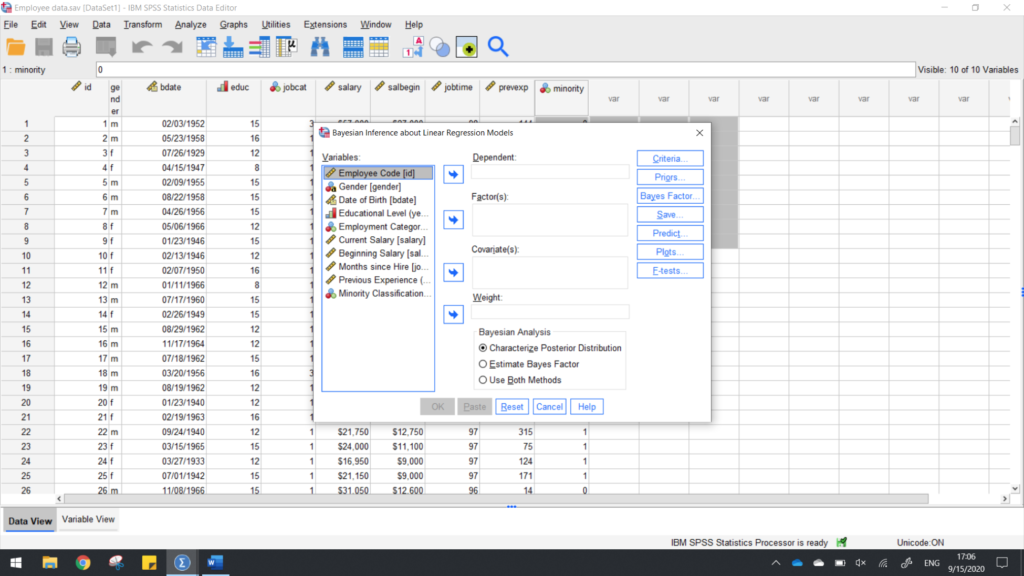Open Use Variable Sets toolbar icon
The width and height of the screenshot is (1024, 576).
(x=440, y=47)
